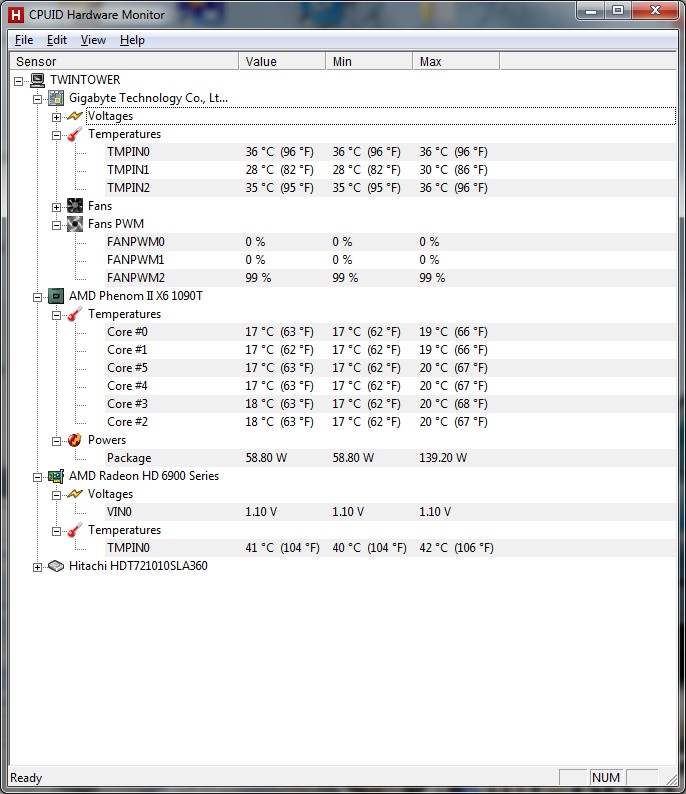The image size is (686, 794).
Task: Click the motherboard Voltages lightning icon
Action: tap(75, 116)
